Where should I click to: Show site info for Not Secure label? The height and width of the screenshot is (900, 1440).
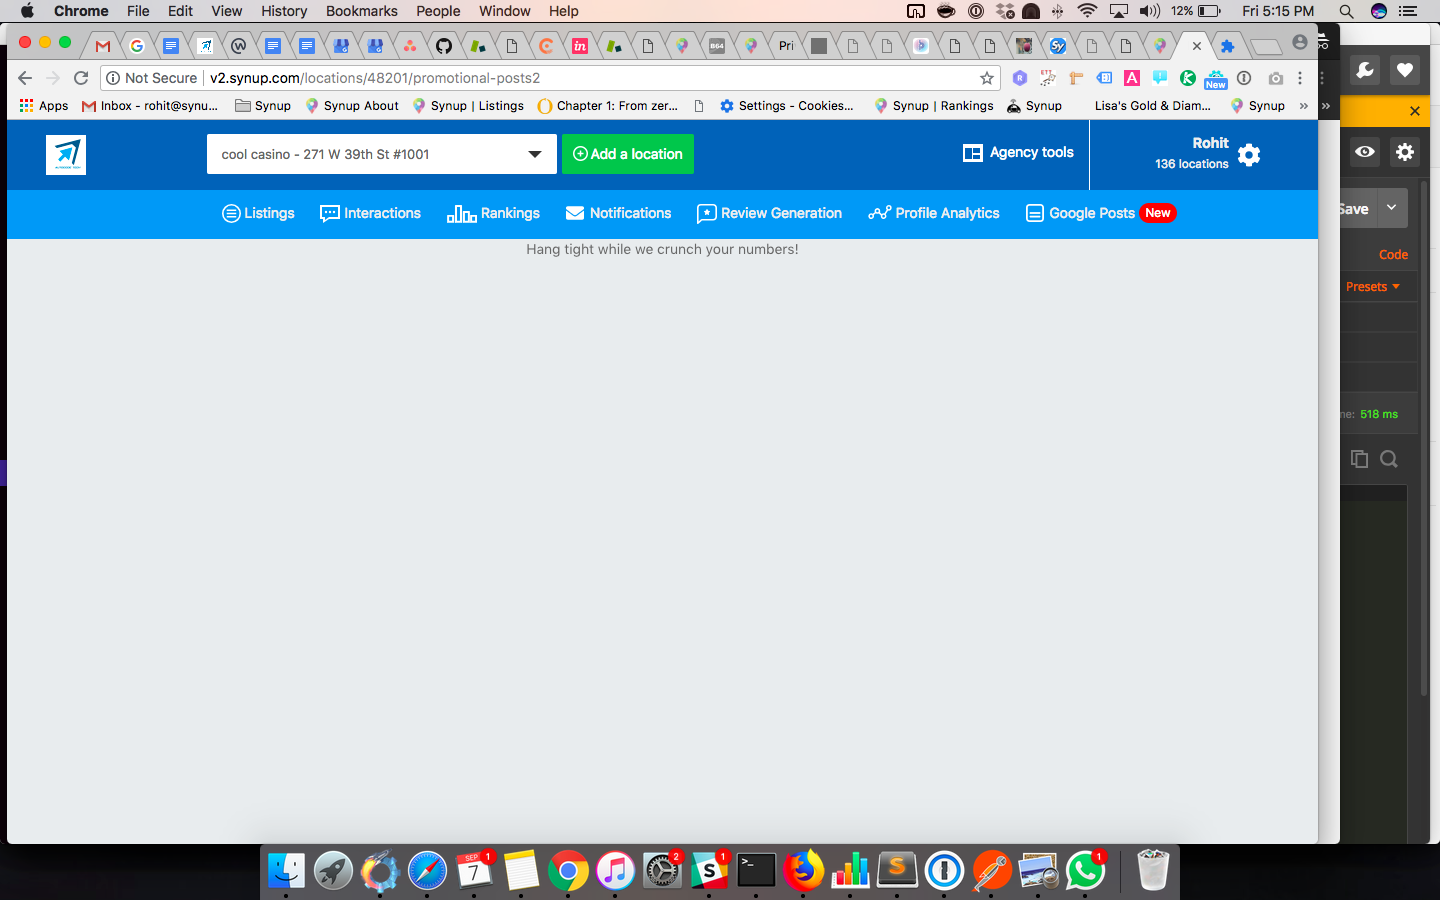click(151, 78)
